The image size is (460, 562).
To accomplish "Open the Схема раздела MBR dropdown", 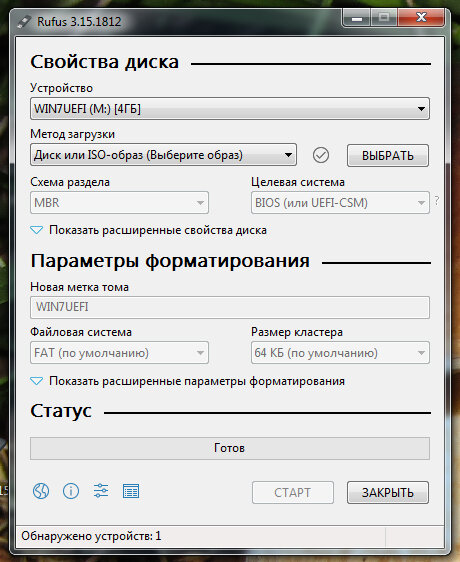I will [119, 203].
